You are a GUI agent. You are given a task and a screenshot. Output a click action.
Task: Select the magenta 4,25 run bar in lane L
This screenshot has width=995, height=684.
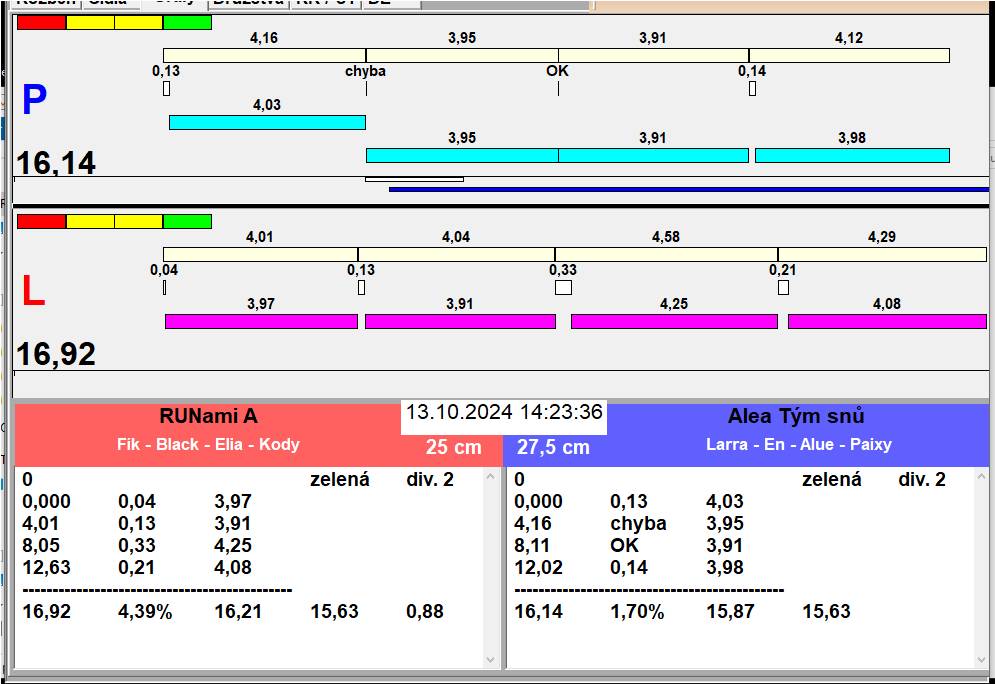pyautogui.click(x=674, y=321)
